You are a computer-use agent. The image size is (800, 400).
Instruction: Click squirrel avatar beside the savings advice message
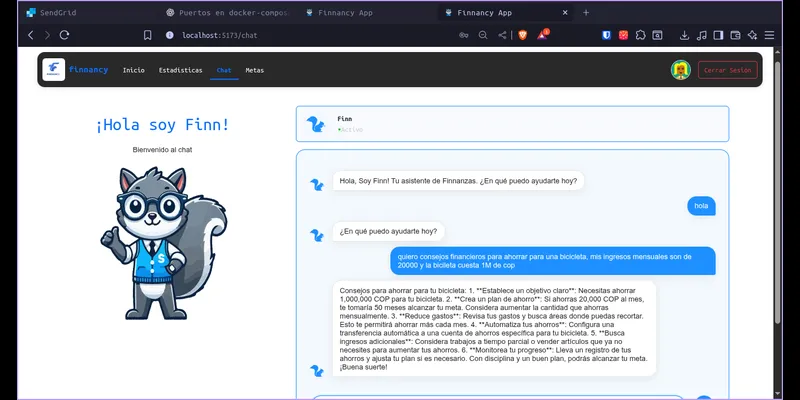click(x=317, y=371)
